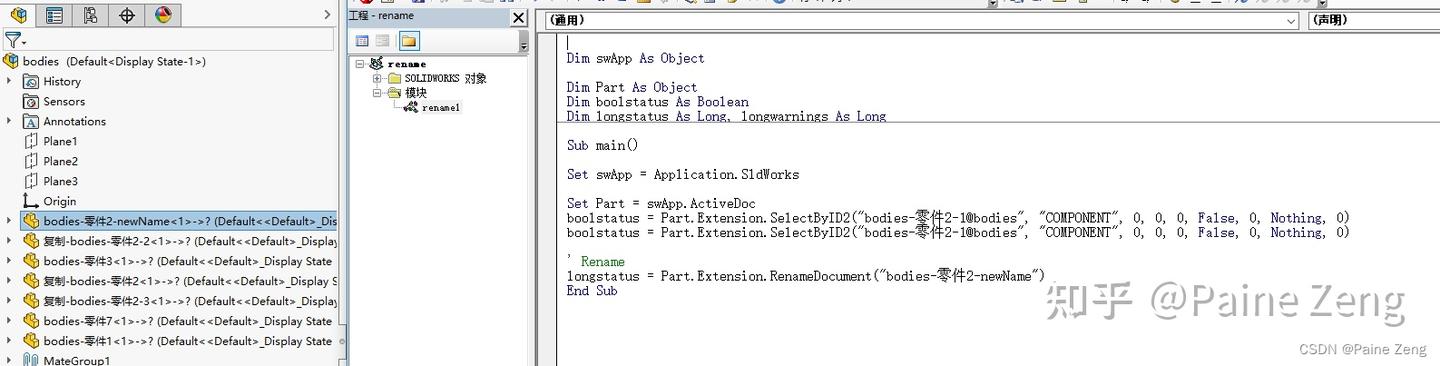
Task: Open the PropertyManager tab
Action: (54, 14)
